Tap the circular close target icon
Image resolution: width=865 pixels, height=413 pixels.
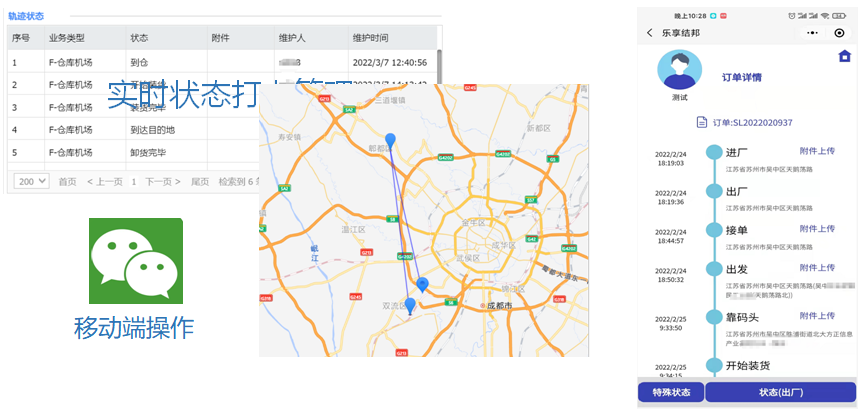coord(839,33)
